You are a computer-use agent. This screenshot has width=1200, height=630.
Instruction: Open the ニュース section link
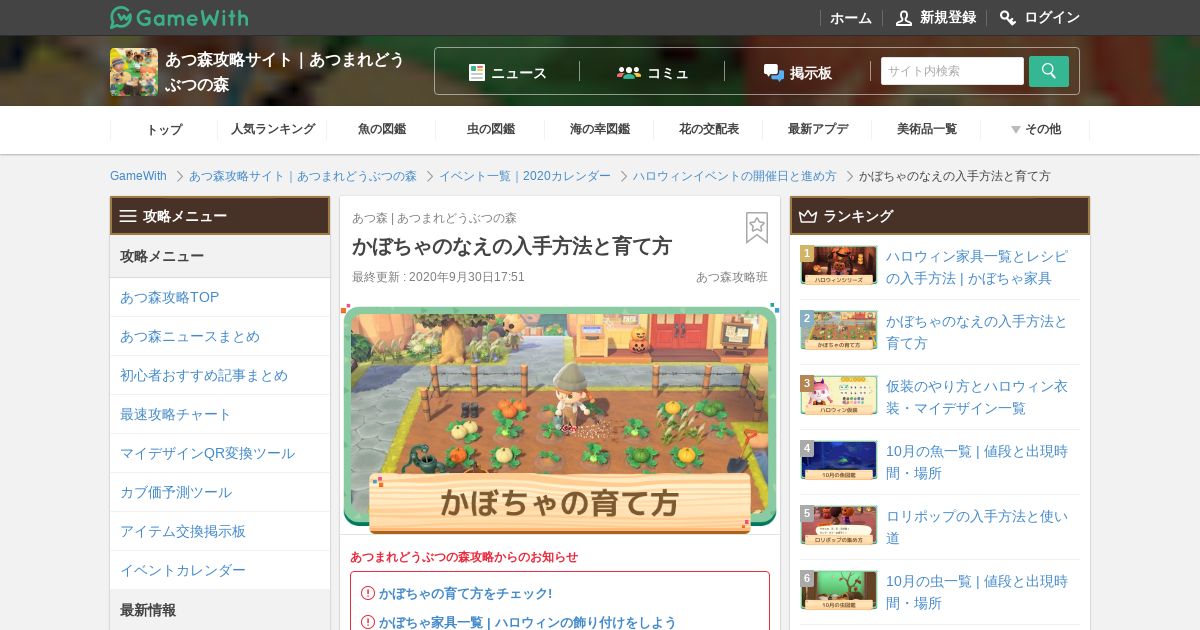508,72
